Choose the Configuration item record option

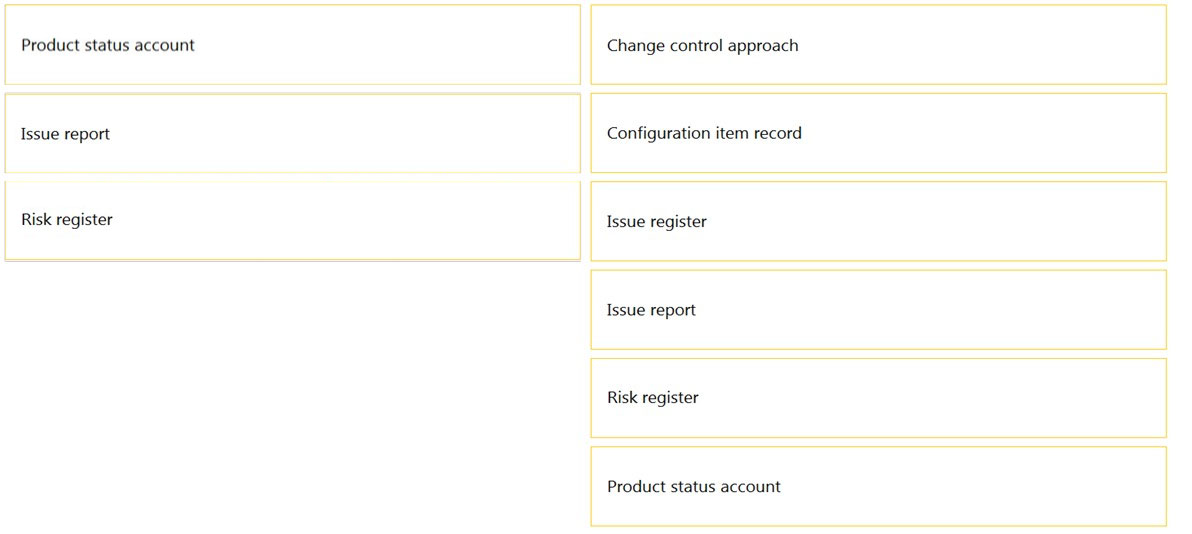pyautogui.click(x=878, y=133)
